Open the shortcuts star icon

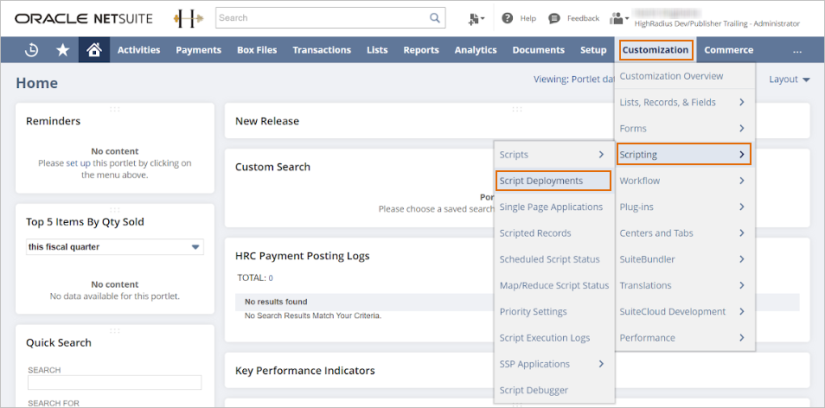(x=63, y=50)
